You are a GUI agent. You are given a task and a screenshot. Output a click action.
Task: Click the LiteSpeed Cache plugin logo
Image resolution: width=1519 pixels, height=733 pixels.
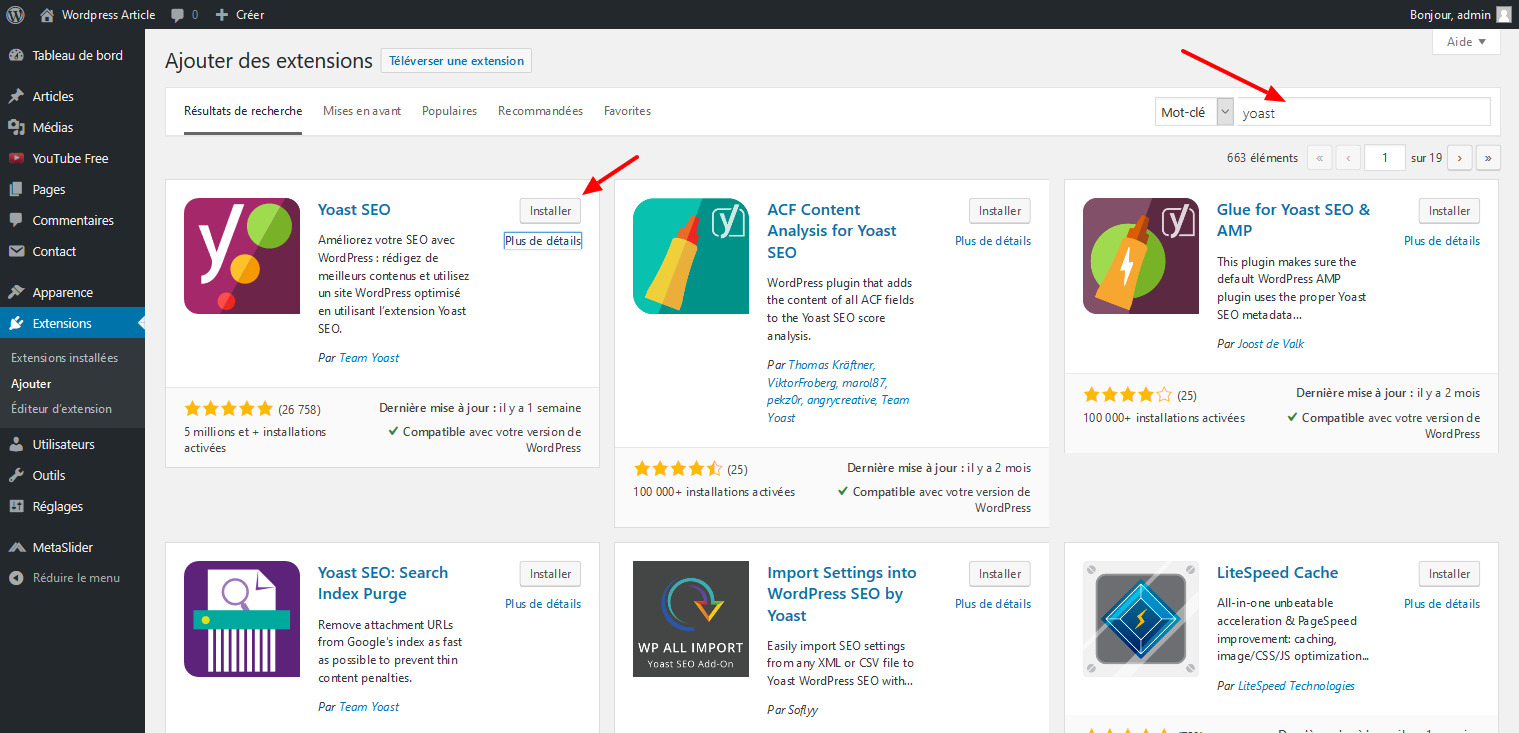pos(1141,619)
